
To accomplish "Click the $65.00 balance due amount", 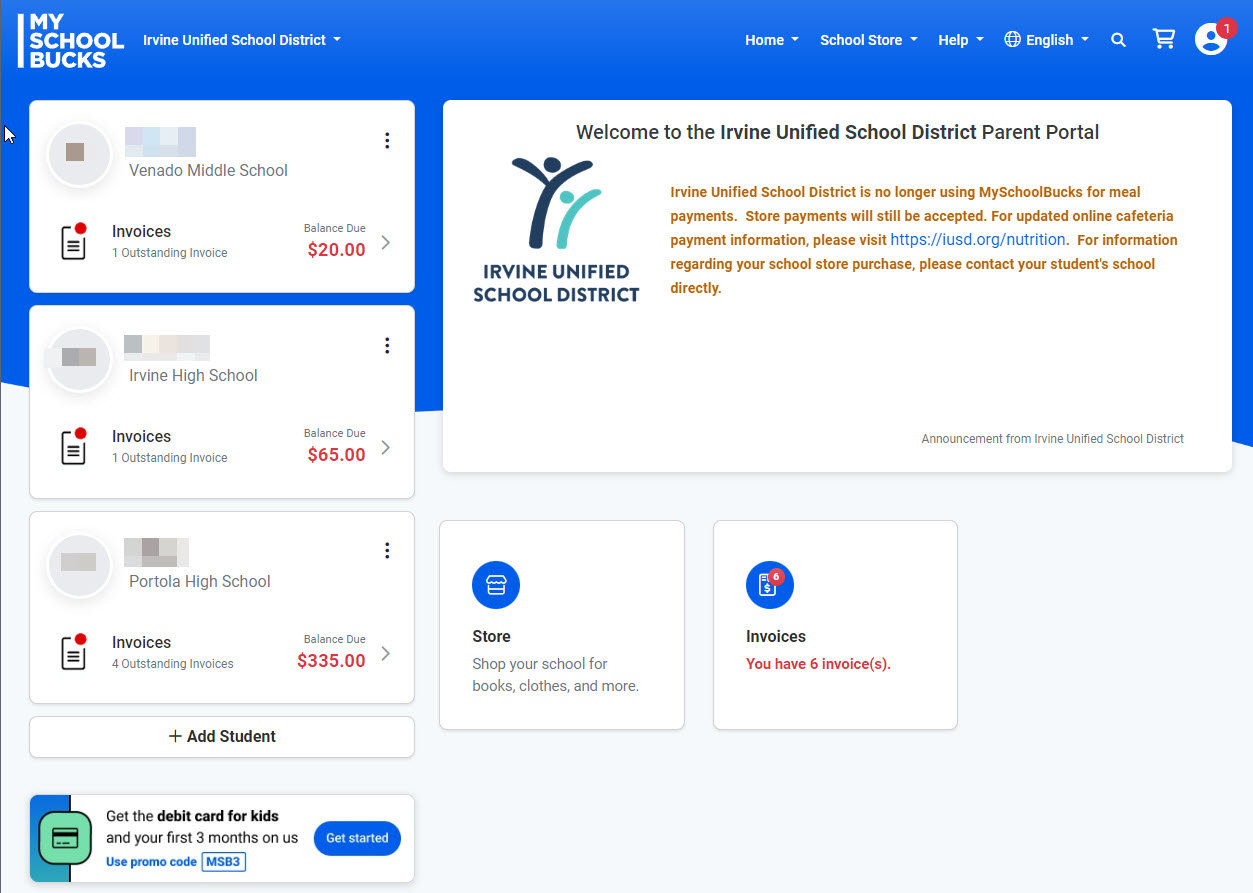I will pyautogui.click(x=336, y=455).
